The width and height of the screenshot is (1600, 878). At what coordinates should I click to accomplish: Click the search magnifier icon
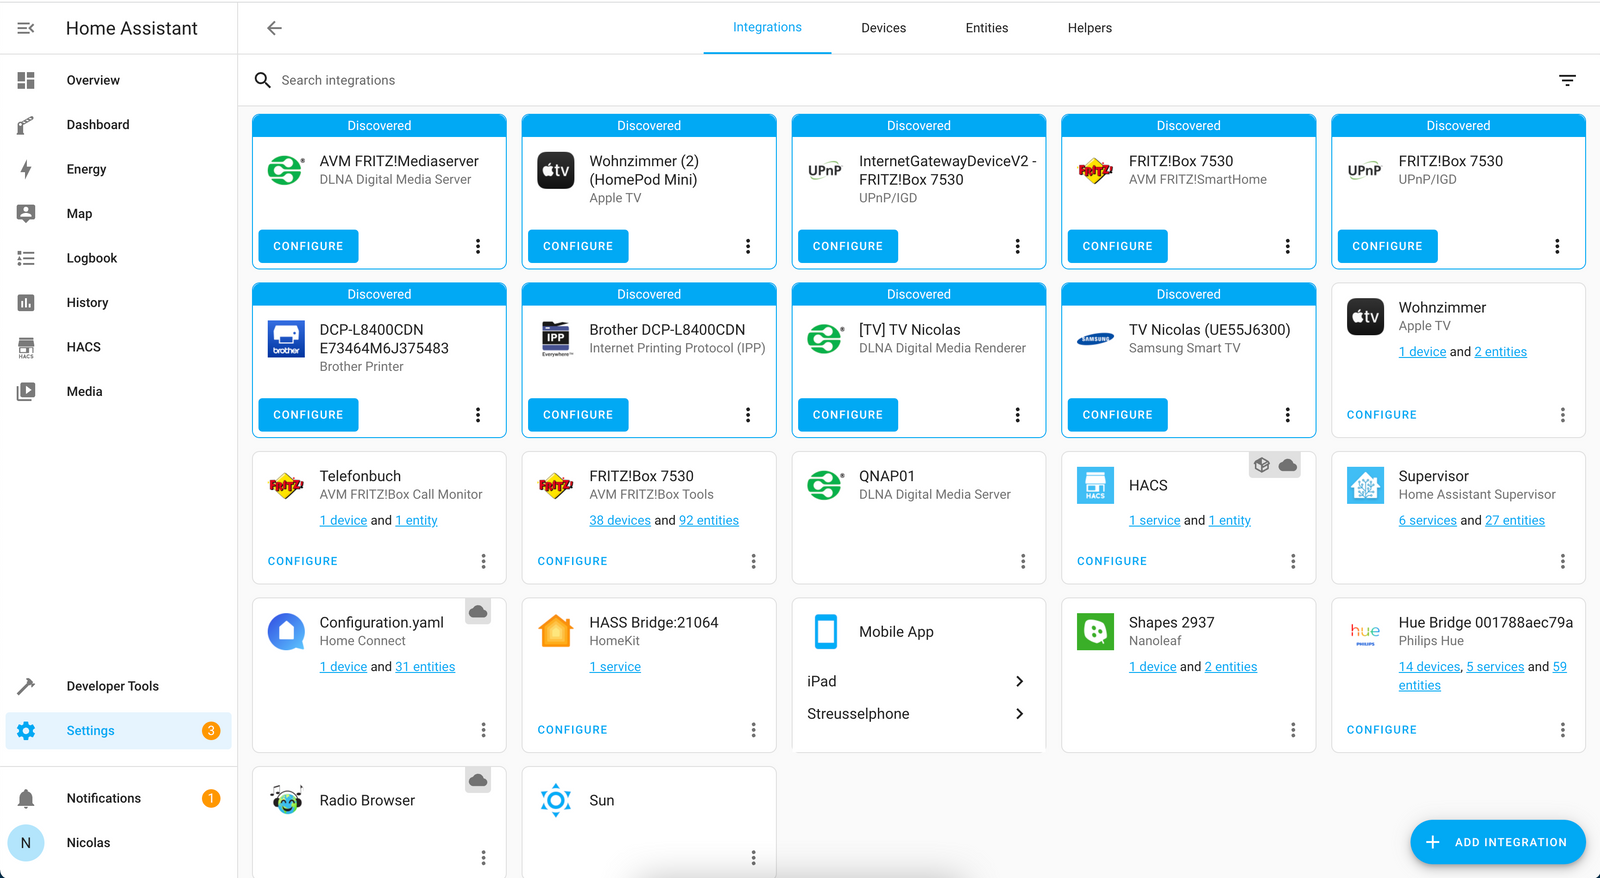(263, 80)
